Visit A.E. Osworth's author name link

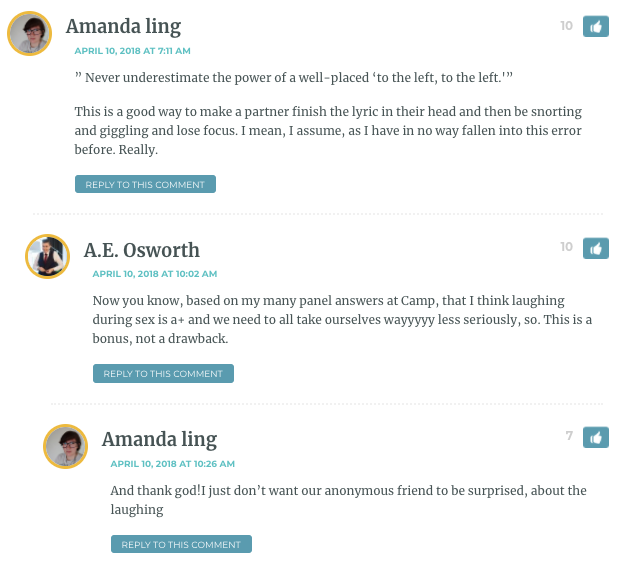[x=142, y=250]
